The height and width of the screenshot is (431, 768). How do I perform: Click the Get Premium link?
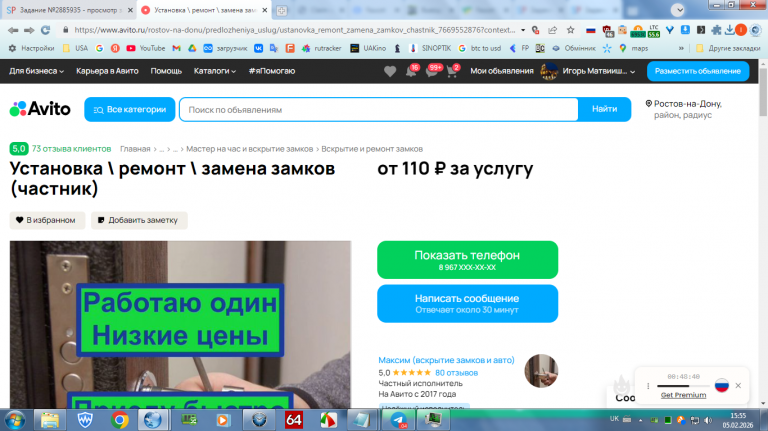tap(683, 395)
